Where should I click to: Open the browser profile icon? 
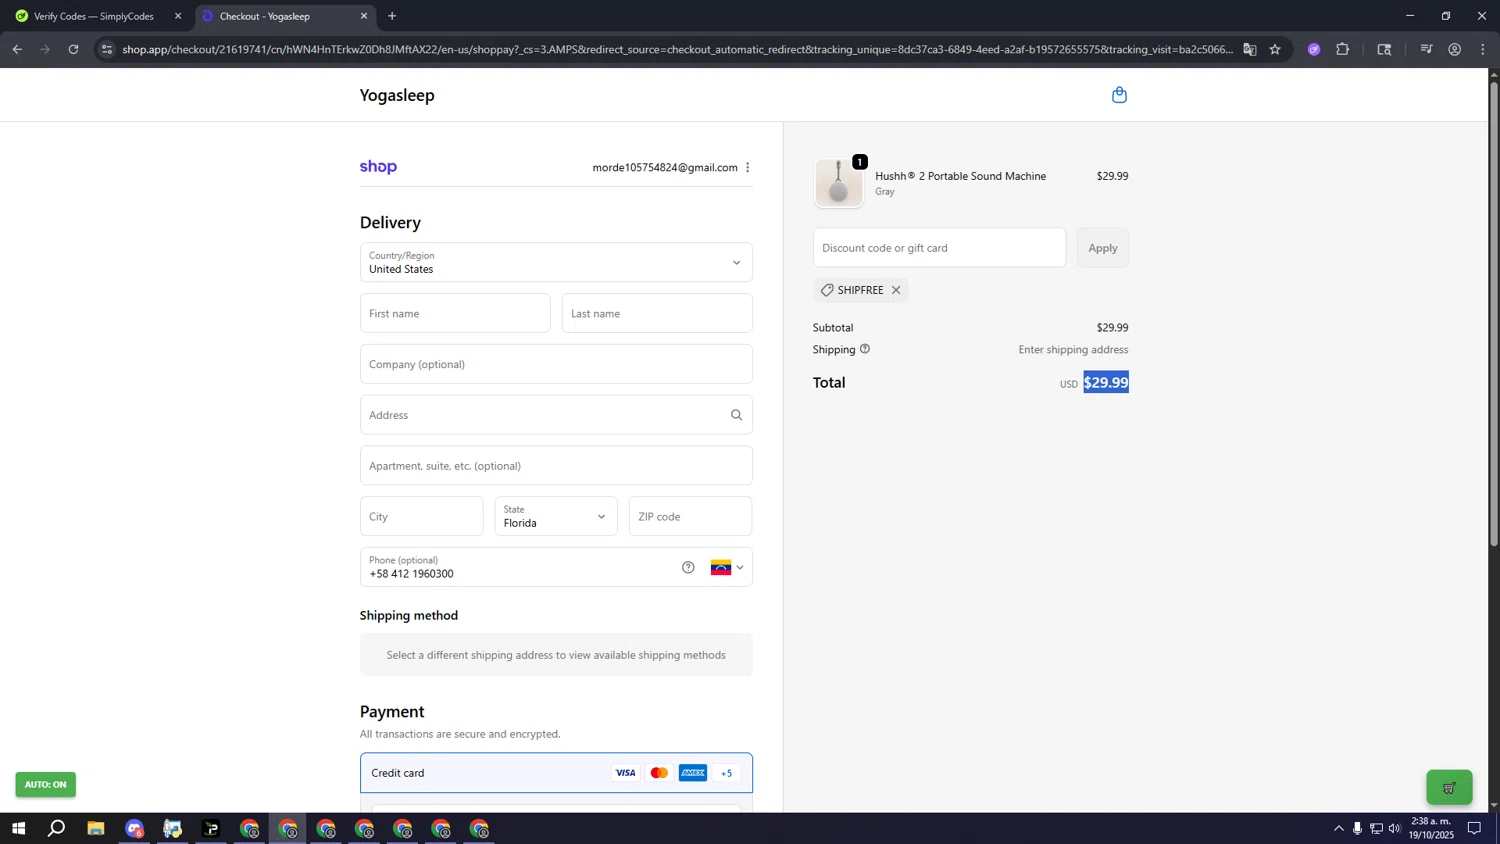coord(1455,49)
